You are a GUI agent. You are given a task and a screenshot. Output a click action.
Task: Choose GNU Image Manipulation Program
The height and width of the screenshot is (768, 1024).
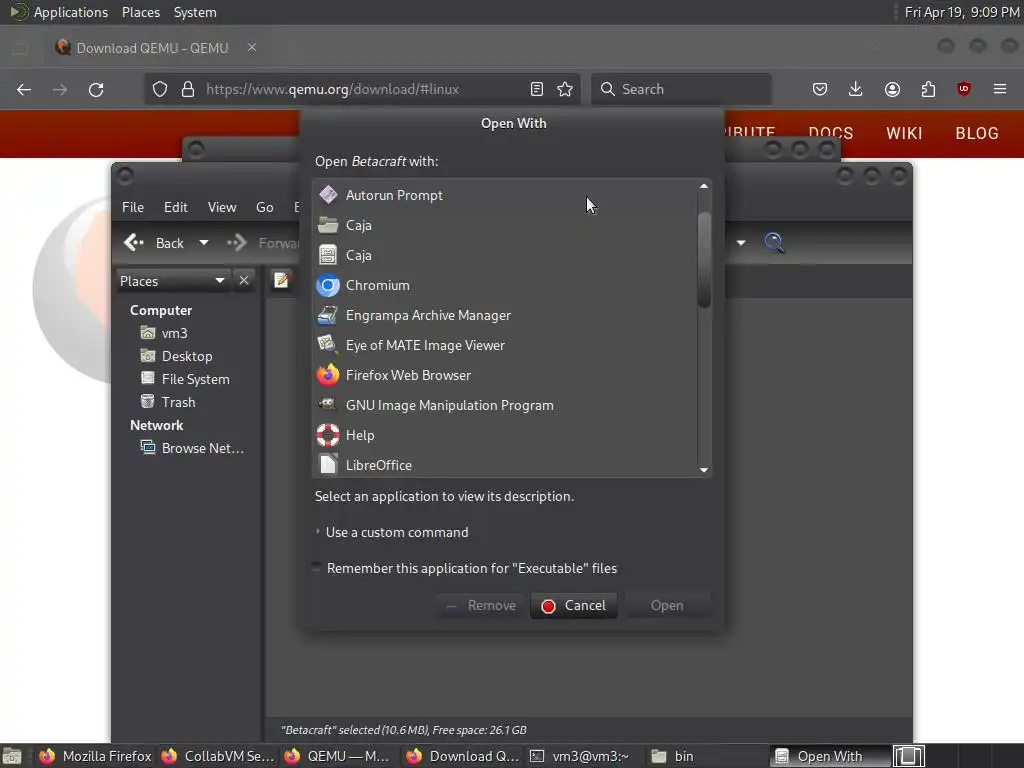(505, 406)
